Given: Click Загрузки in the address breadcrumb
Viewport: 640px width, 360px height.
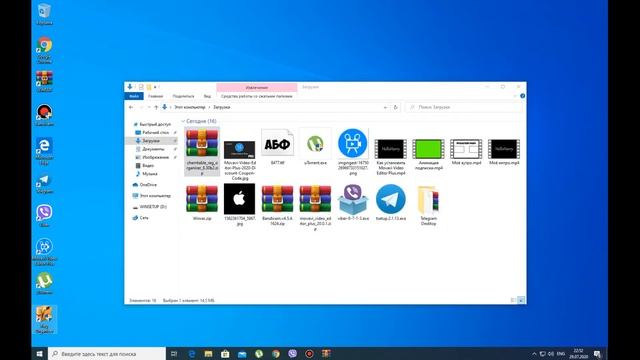Looking at the screenshot, I should (222, 107).
